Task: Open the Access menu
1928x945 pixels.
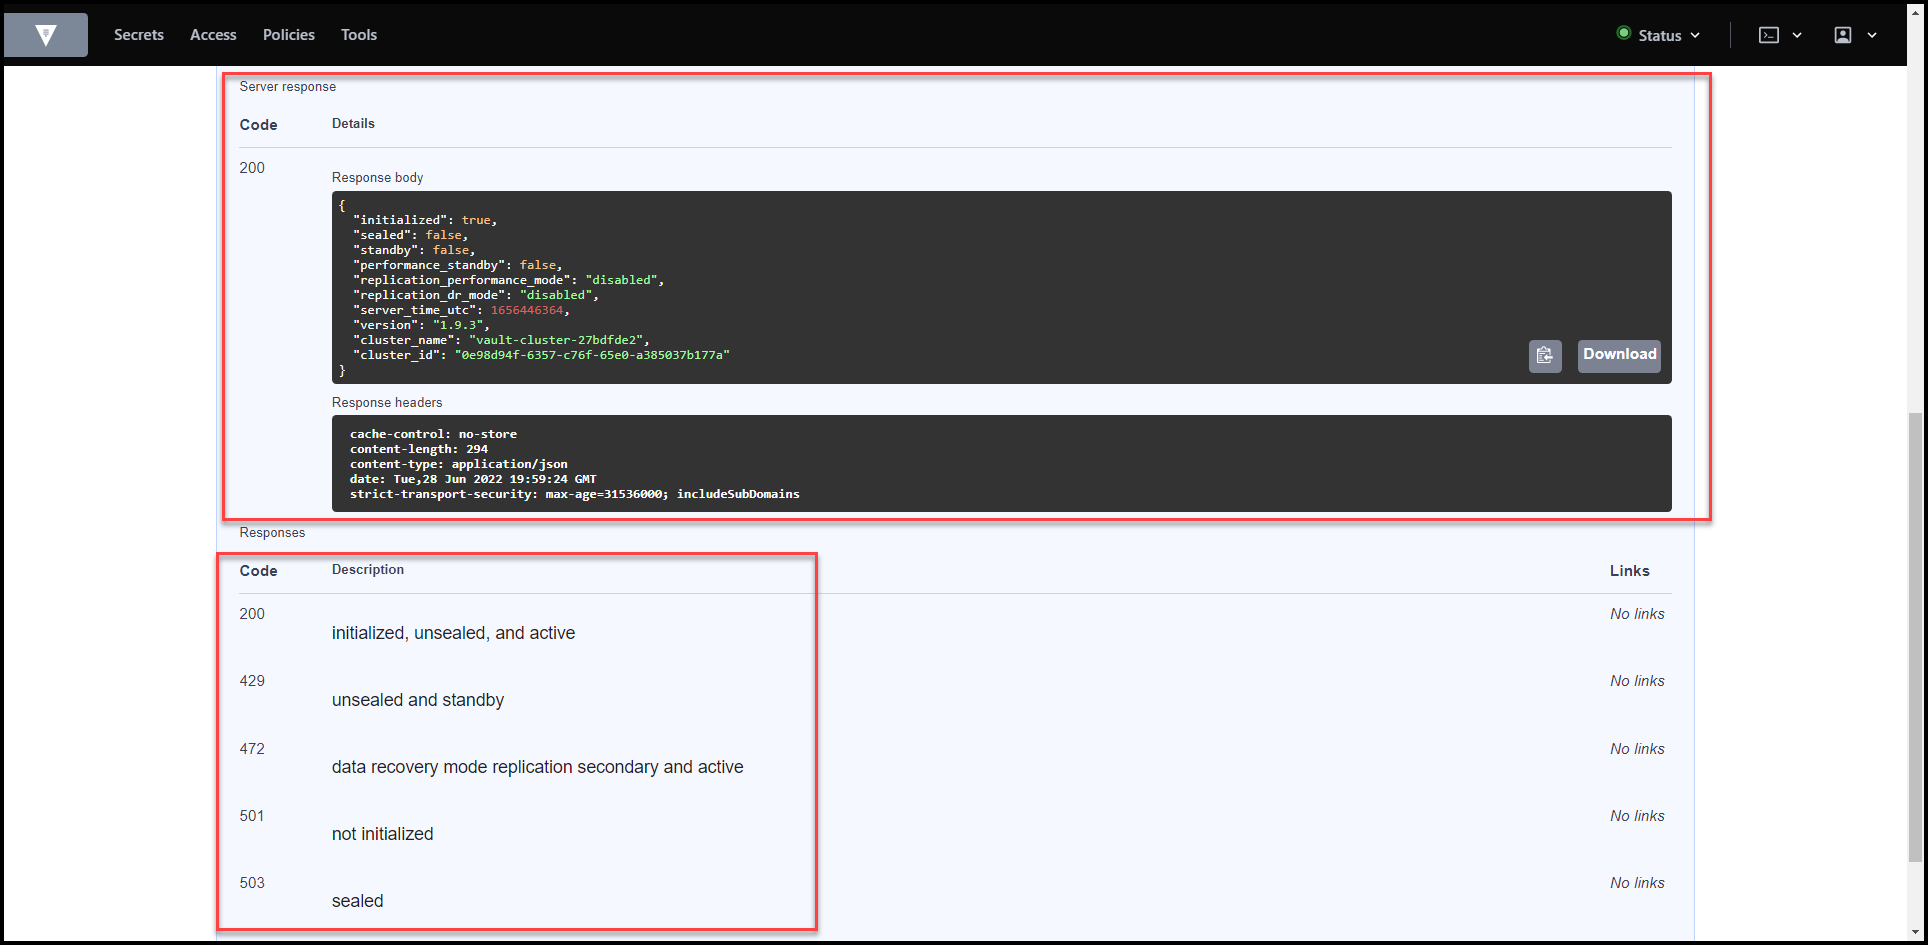Action: tap(212, 34)
